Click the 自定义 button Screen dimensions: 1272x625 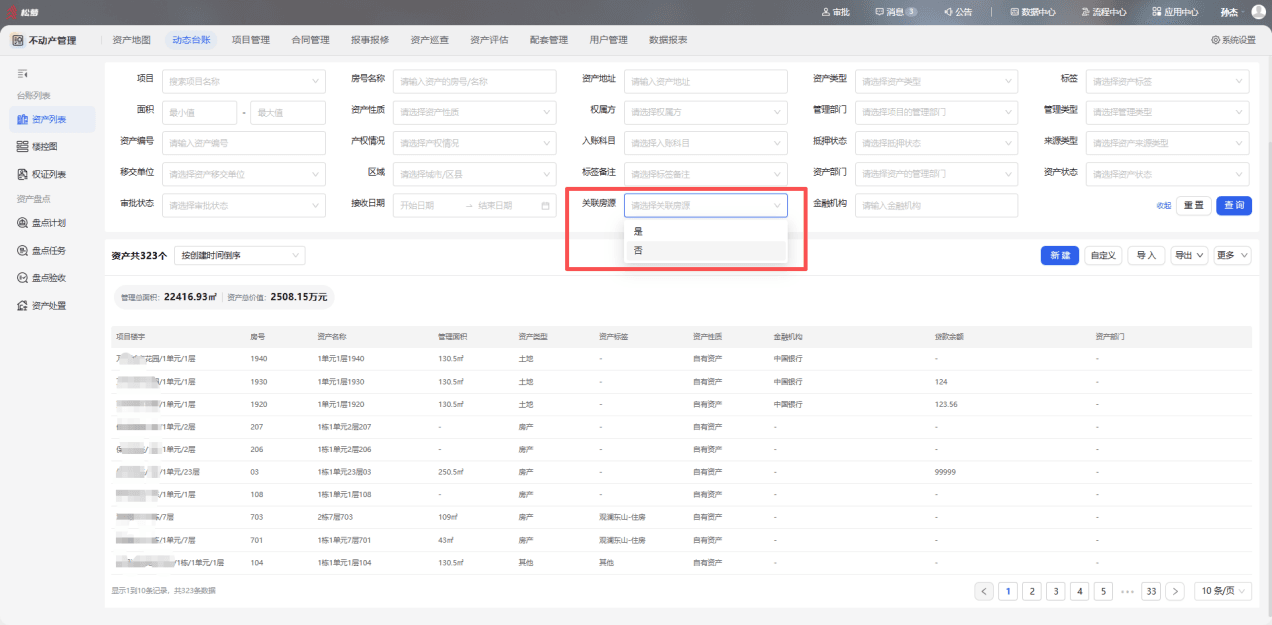[1103, 256]
